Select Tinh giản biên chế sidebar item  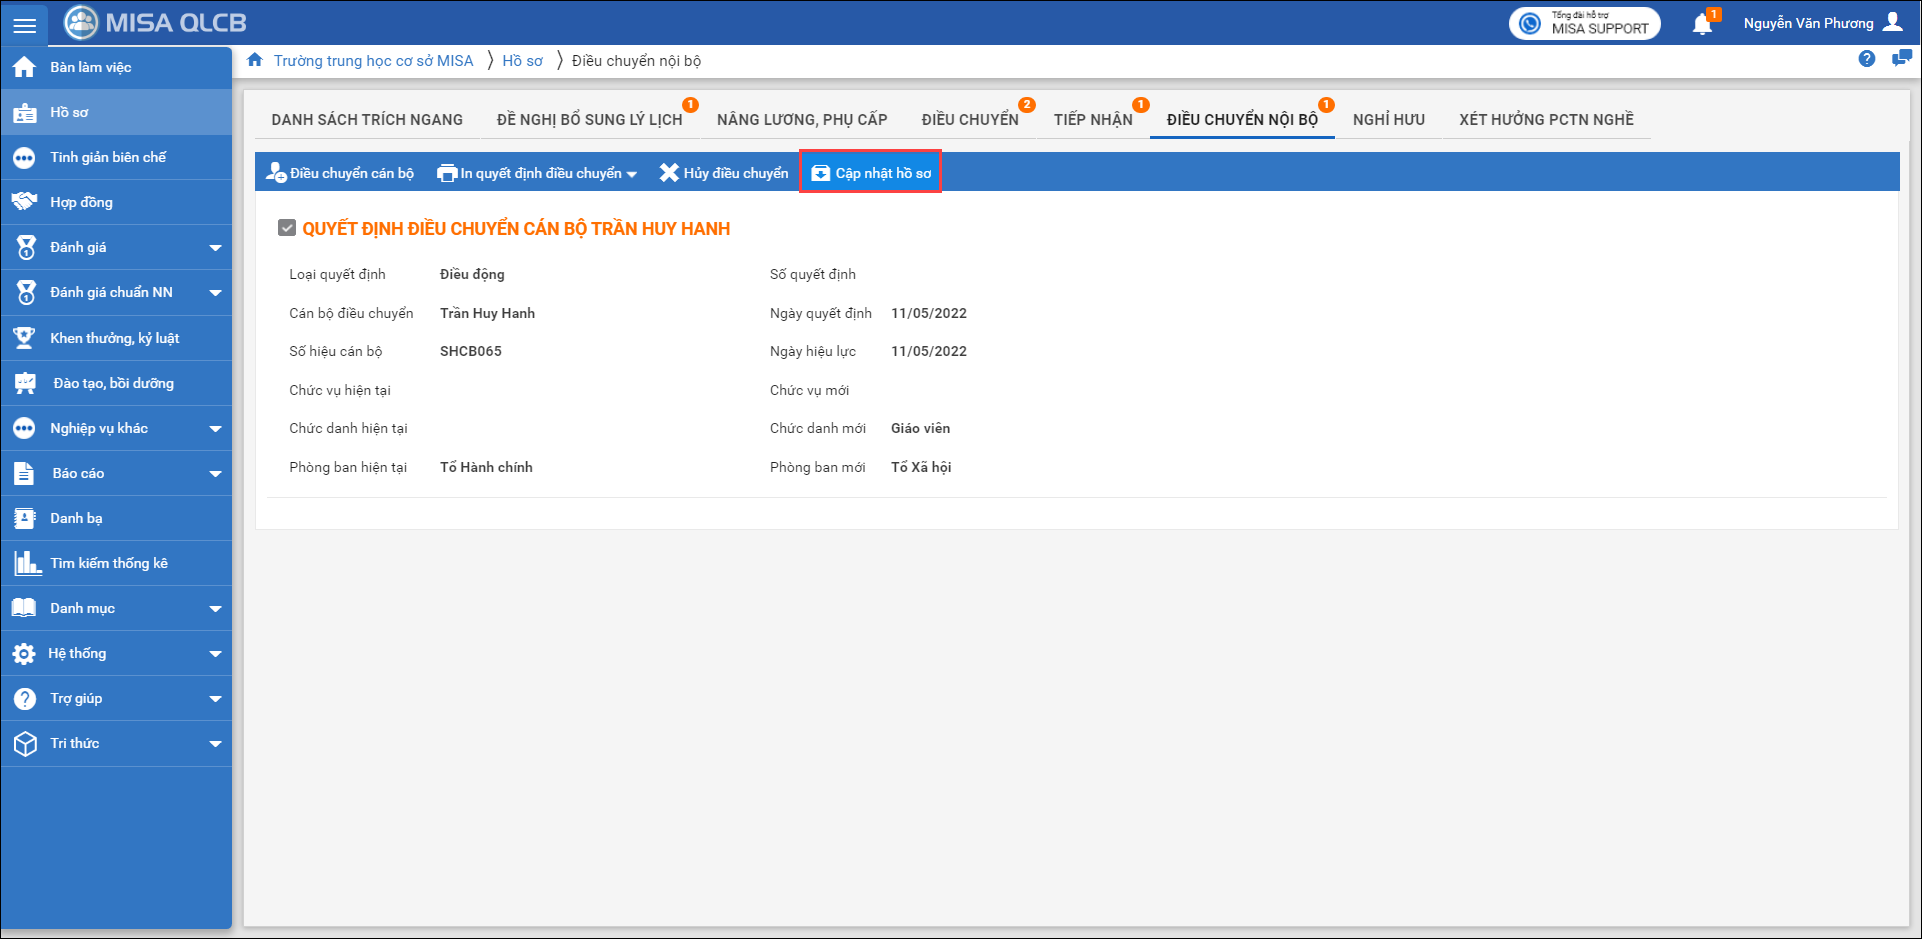click(x=108, y=157)
